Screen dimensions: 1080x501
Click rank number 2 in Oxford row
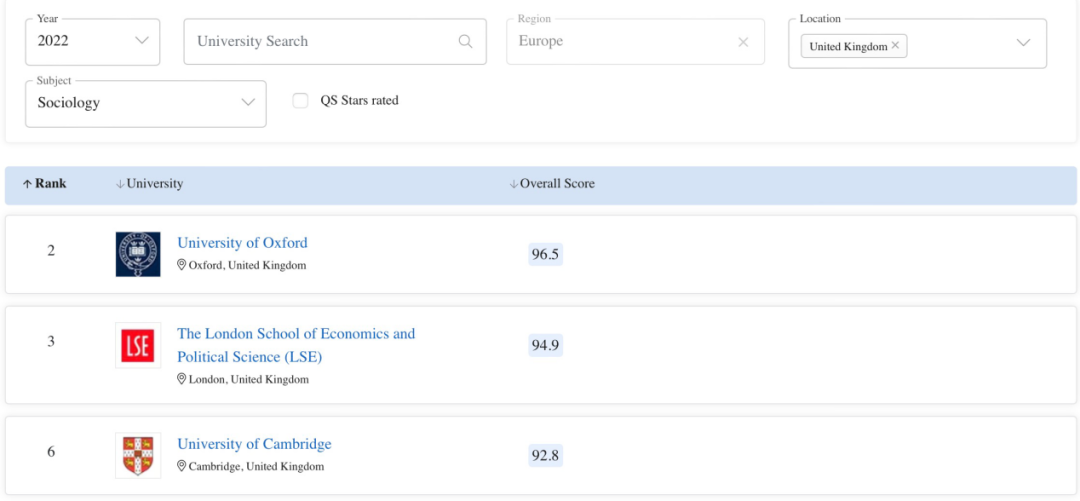tap(51, 251)
